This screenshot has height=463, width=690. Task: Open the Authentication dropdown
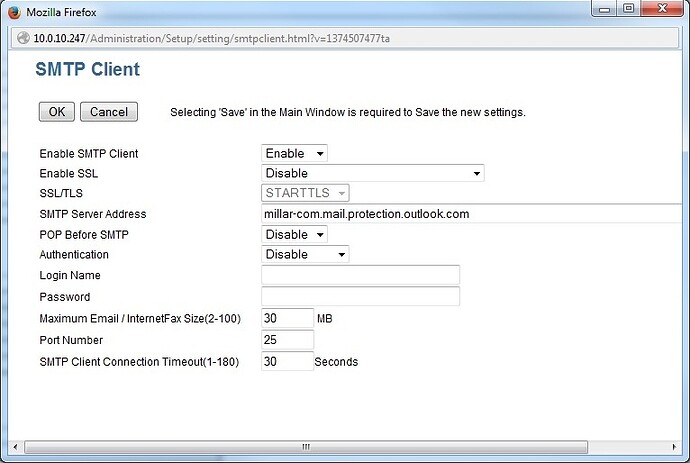[305, 254]
